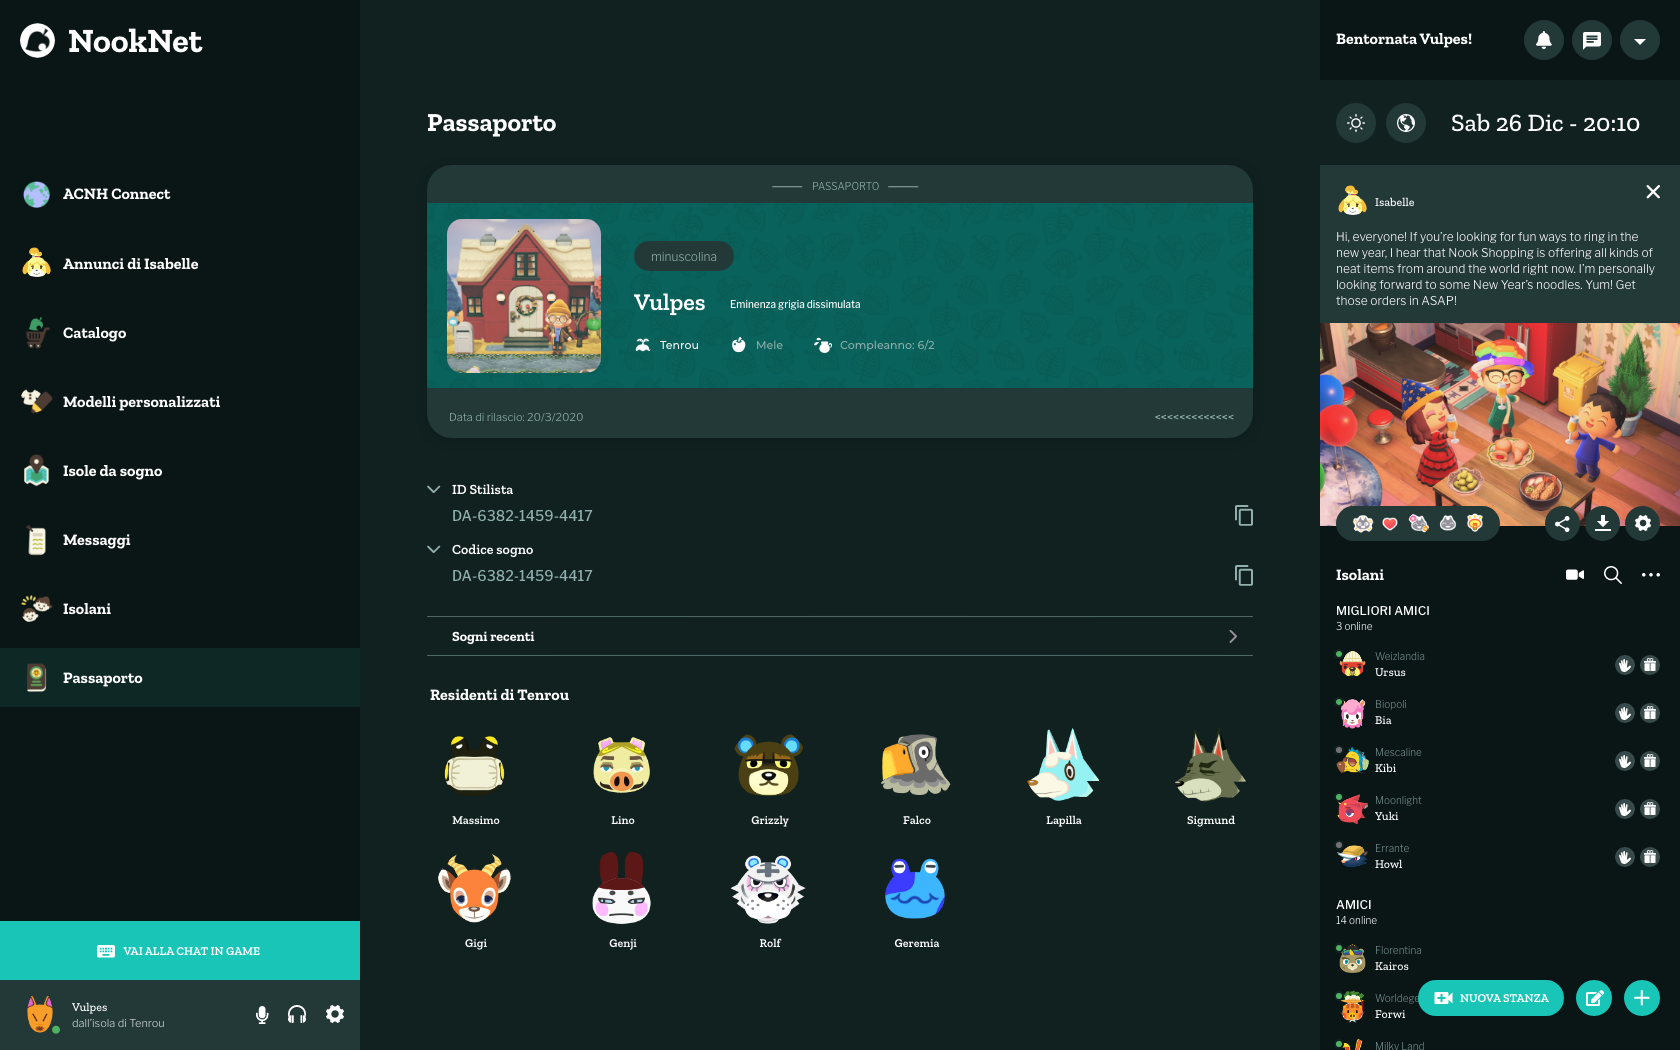
Task: Send a gift to Howl
Action: coord(1650,857)
